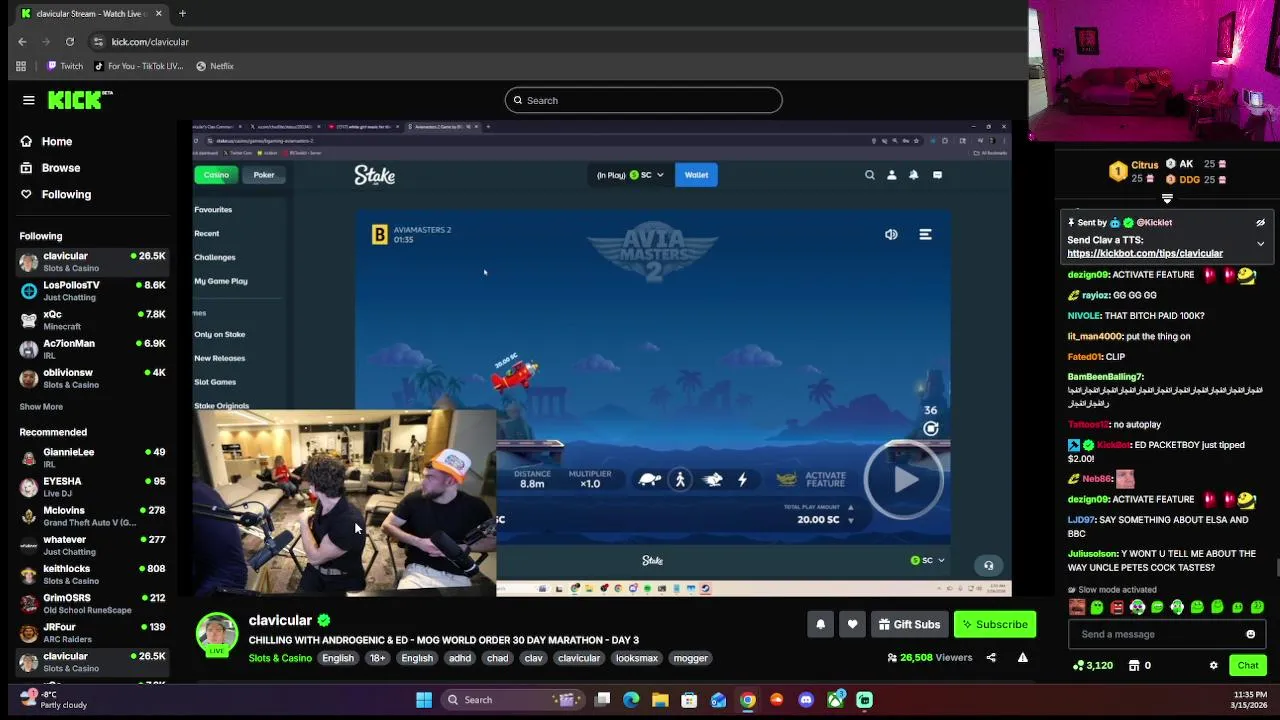Click the Stake Wallet button

coord(696,175)
